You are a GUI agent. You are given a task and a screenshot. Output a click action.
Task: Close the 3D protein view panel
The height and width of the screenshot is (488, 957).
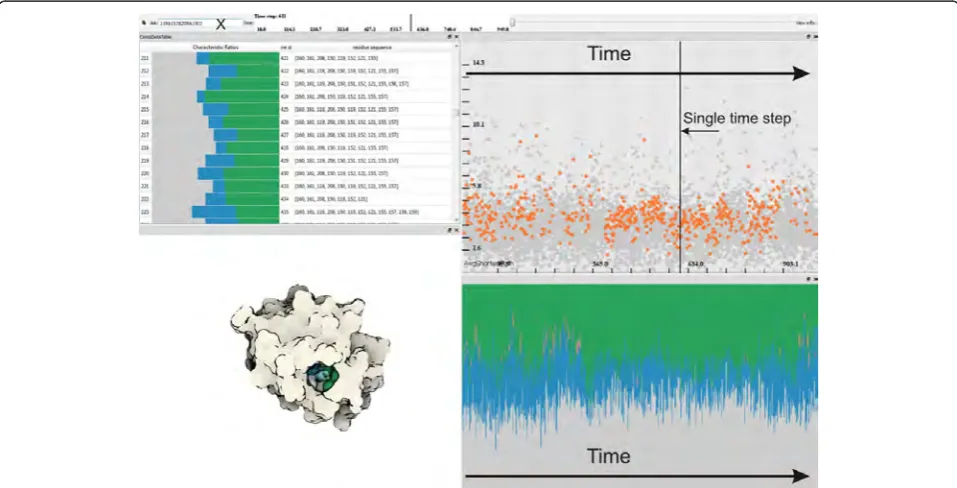click(x=457, y=231)
